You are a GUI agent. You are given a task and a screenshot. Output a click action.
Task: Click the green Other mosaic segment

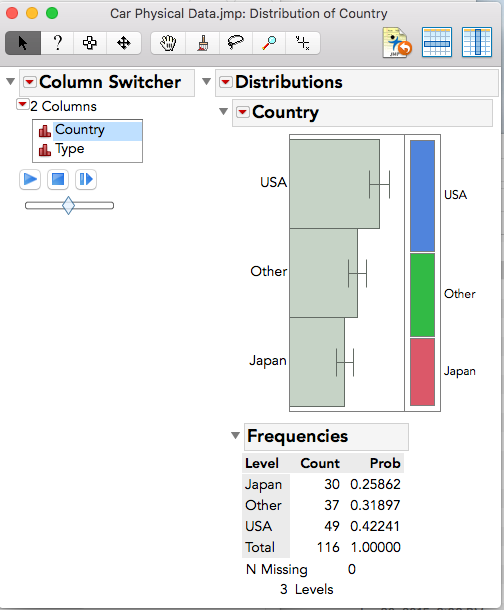click(422, 295)
